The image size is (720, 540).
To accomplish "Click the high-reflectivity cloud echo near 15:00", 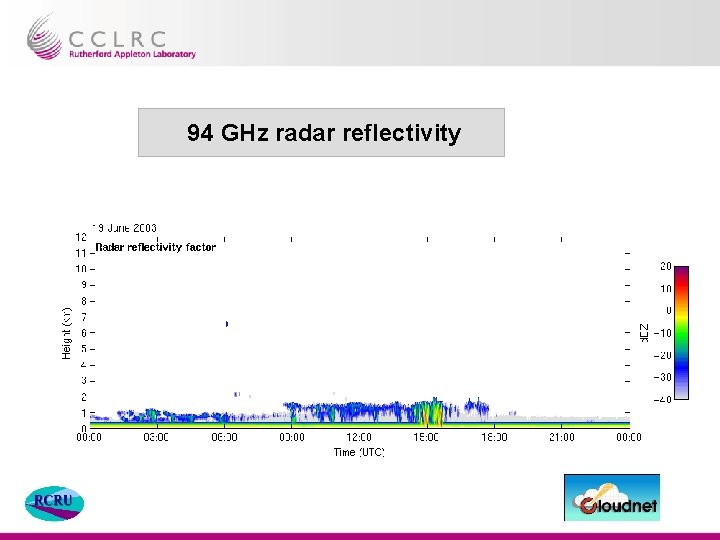I will pyautogui.click(x=429, y=412).
